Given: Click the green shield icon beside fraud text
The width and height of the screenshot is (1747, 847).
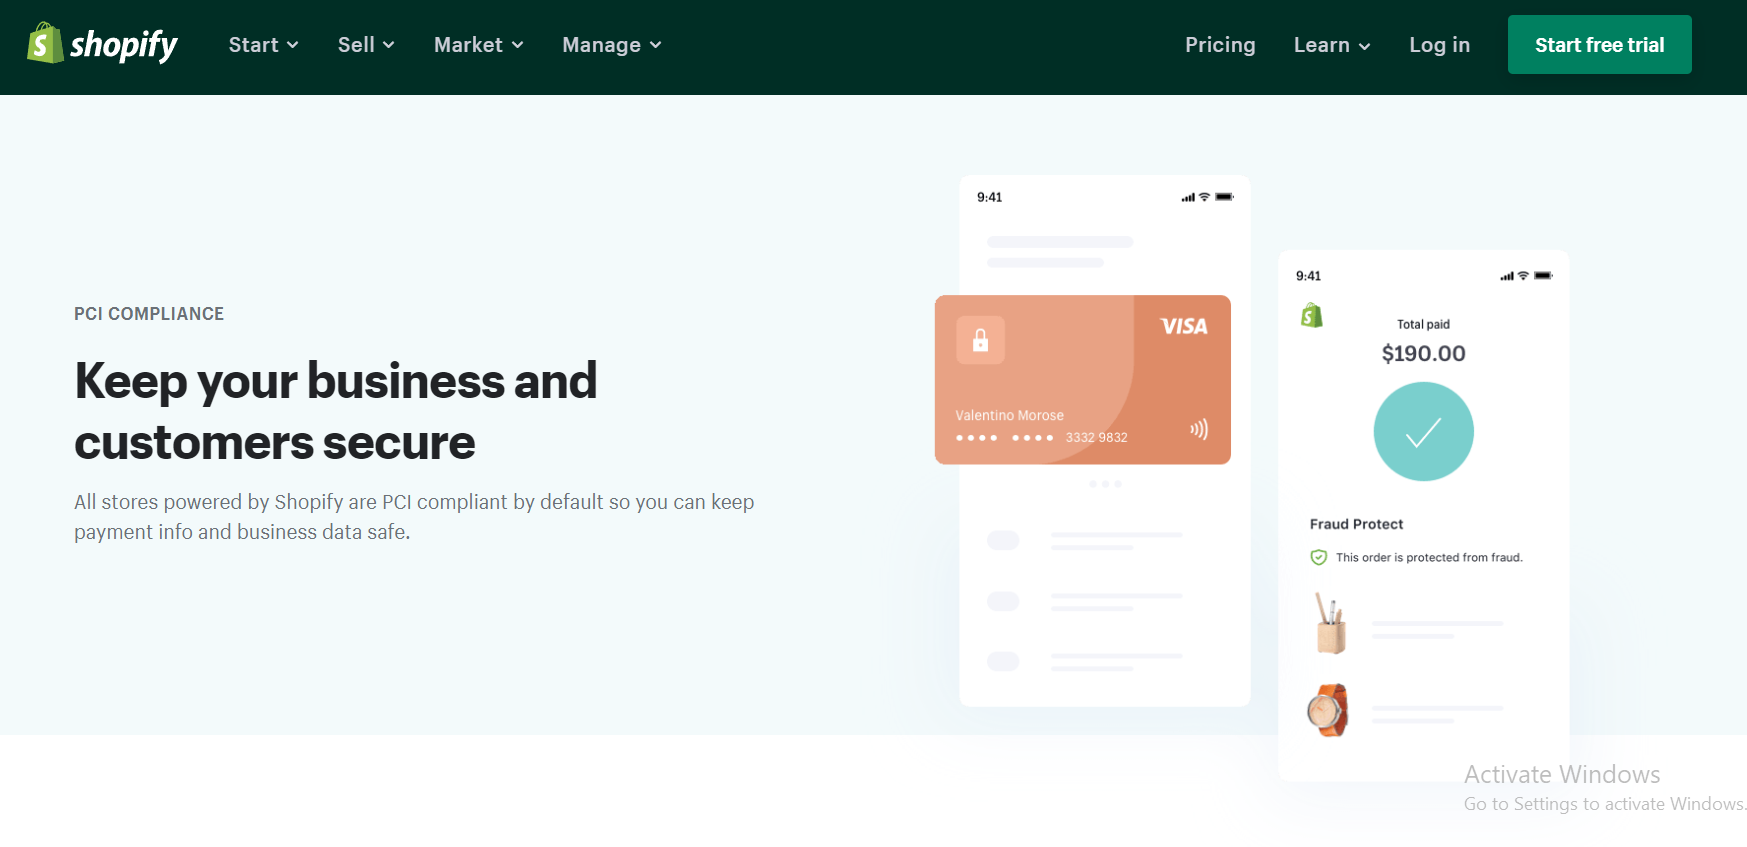Looking at the screenshot, I should [x=1318, y=557].
